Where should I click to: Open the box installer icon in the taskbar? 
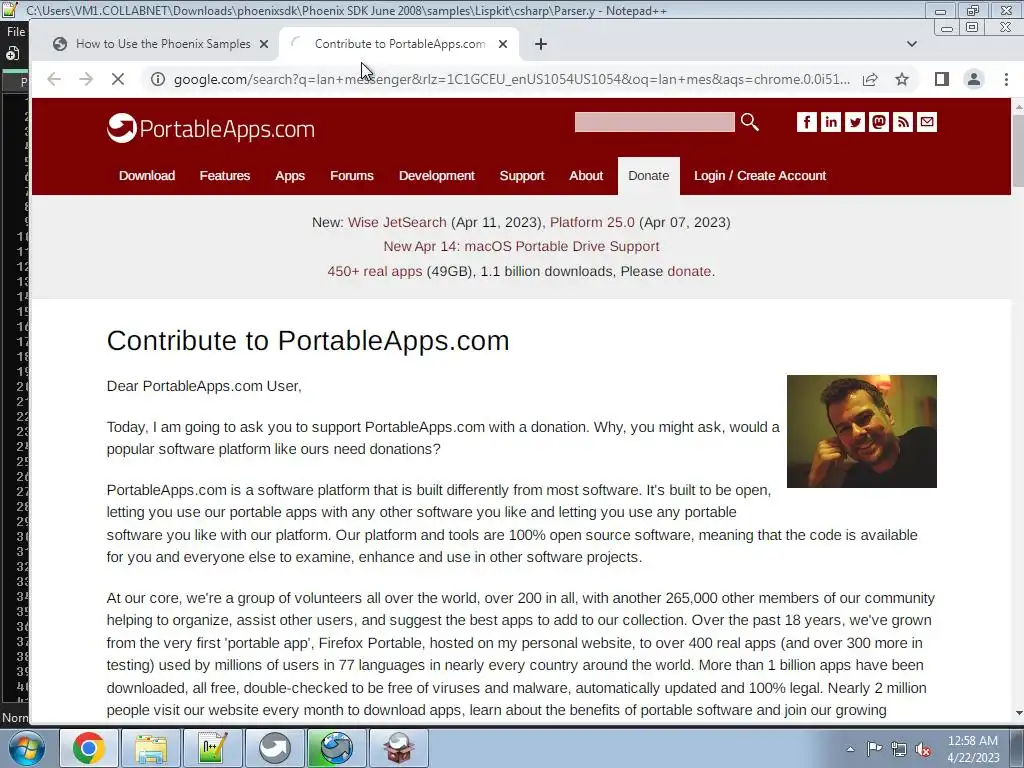[398, 748]
